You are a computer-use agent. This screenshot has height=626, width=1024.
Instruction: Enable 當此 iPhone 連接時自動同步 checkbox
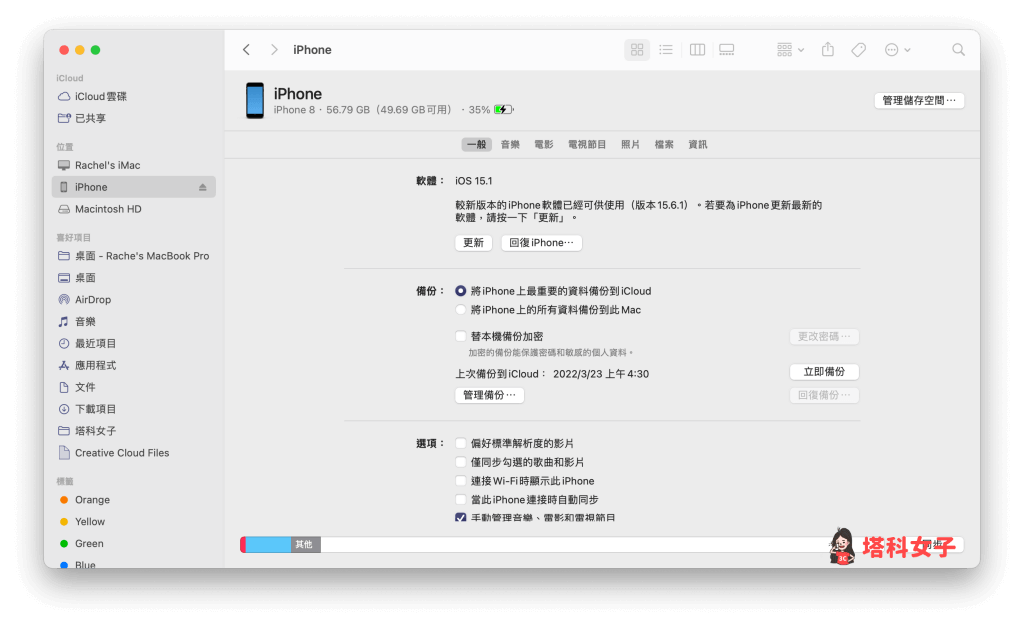pos(460,500)
